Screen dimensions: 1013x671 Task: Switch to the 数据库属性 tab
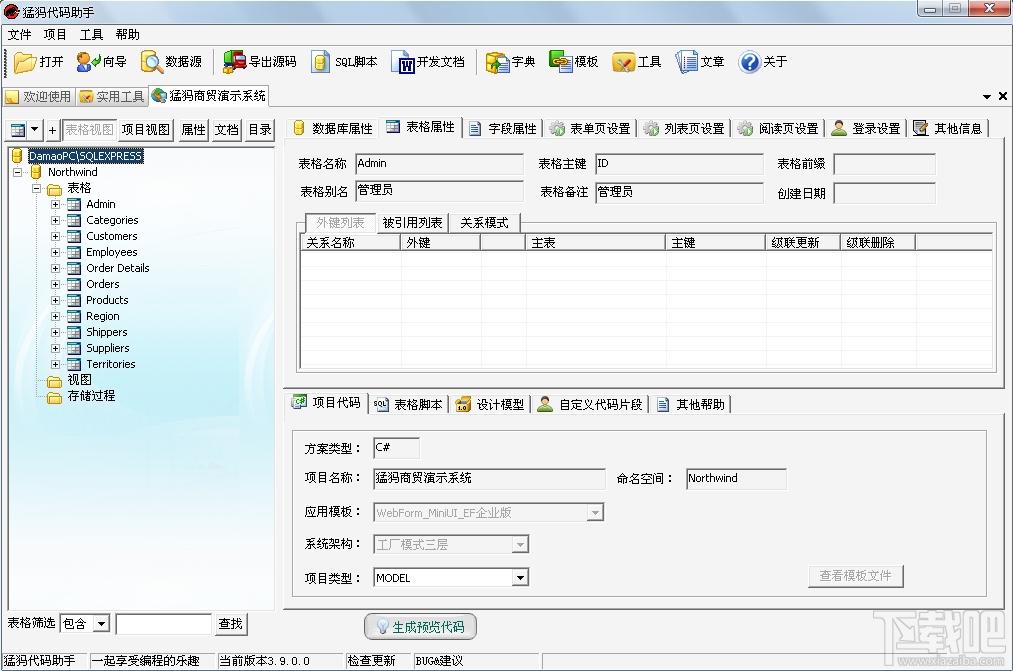point(333,129)
